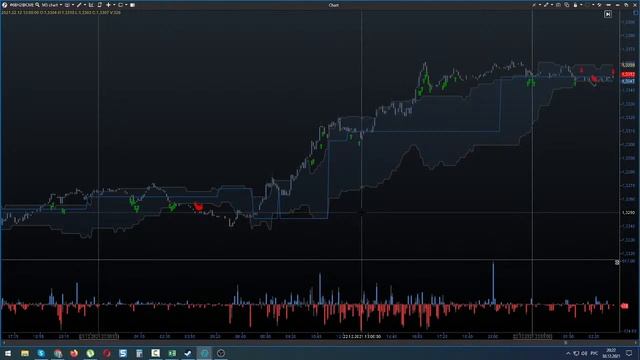The image size is (640, 360).
Task: Show hidden system tray icons chevron
Action: coord(568,353)
